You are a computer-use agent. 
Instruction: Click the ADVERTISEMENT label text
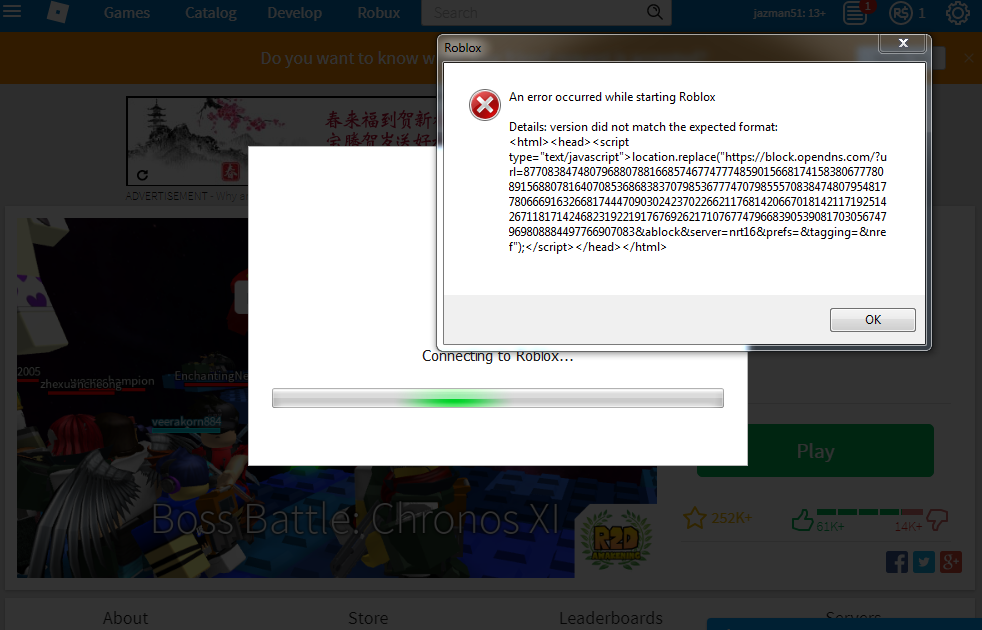[166, 196]
